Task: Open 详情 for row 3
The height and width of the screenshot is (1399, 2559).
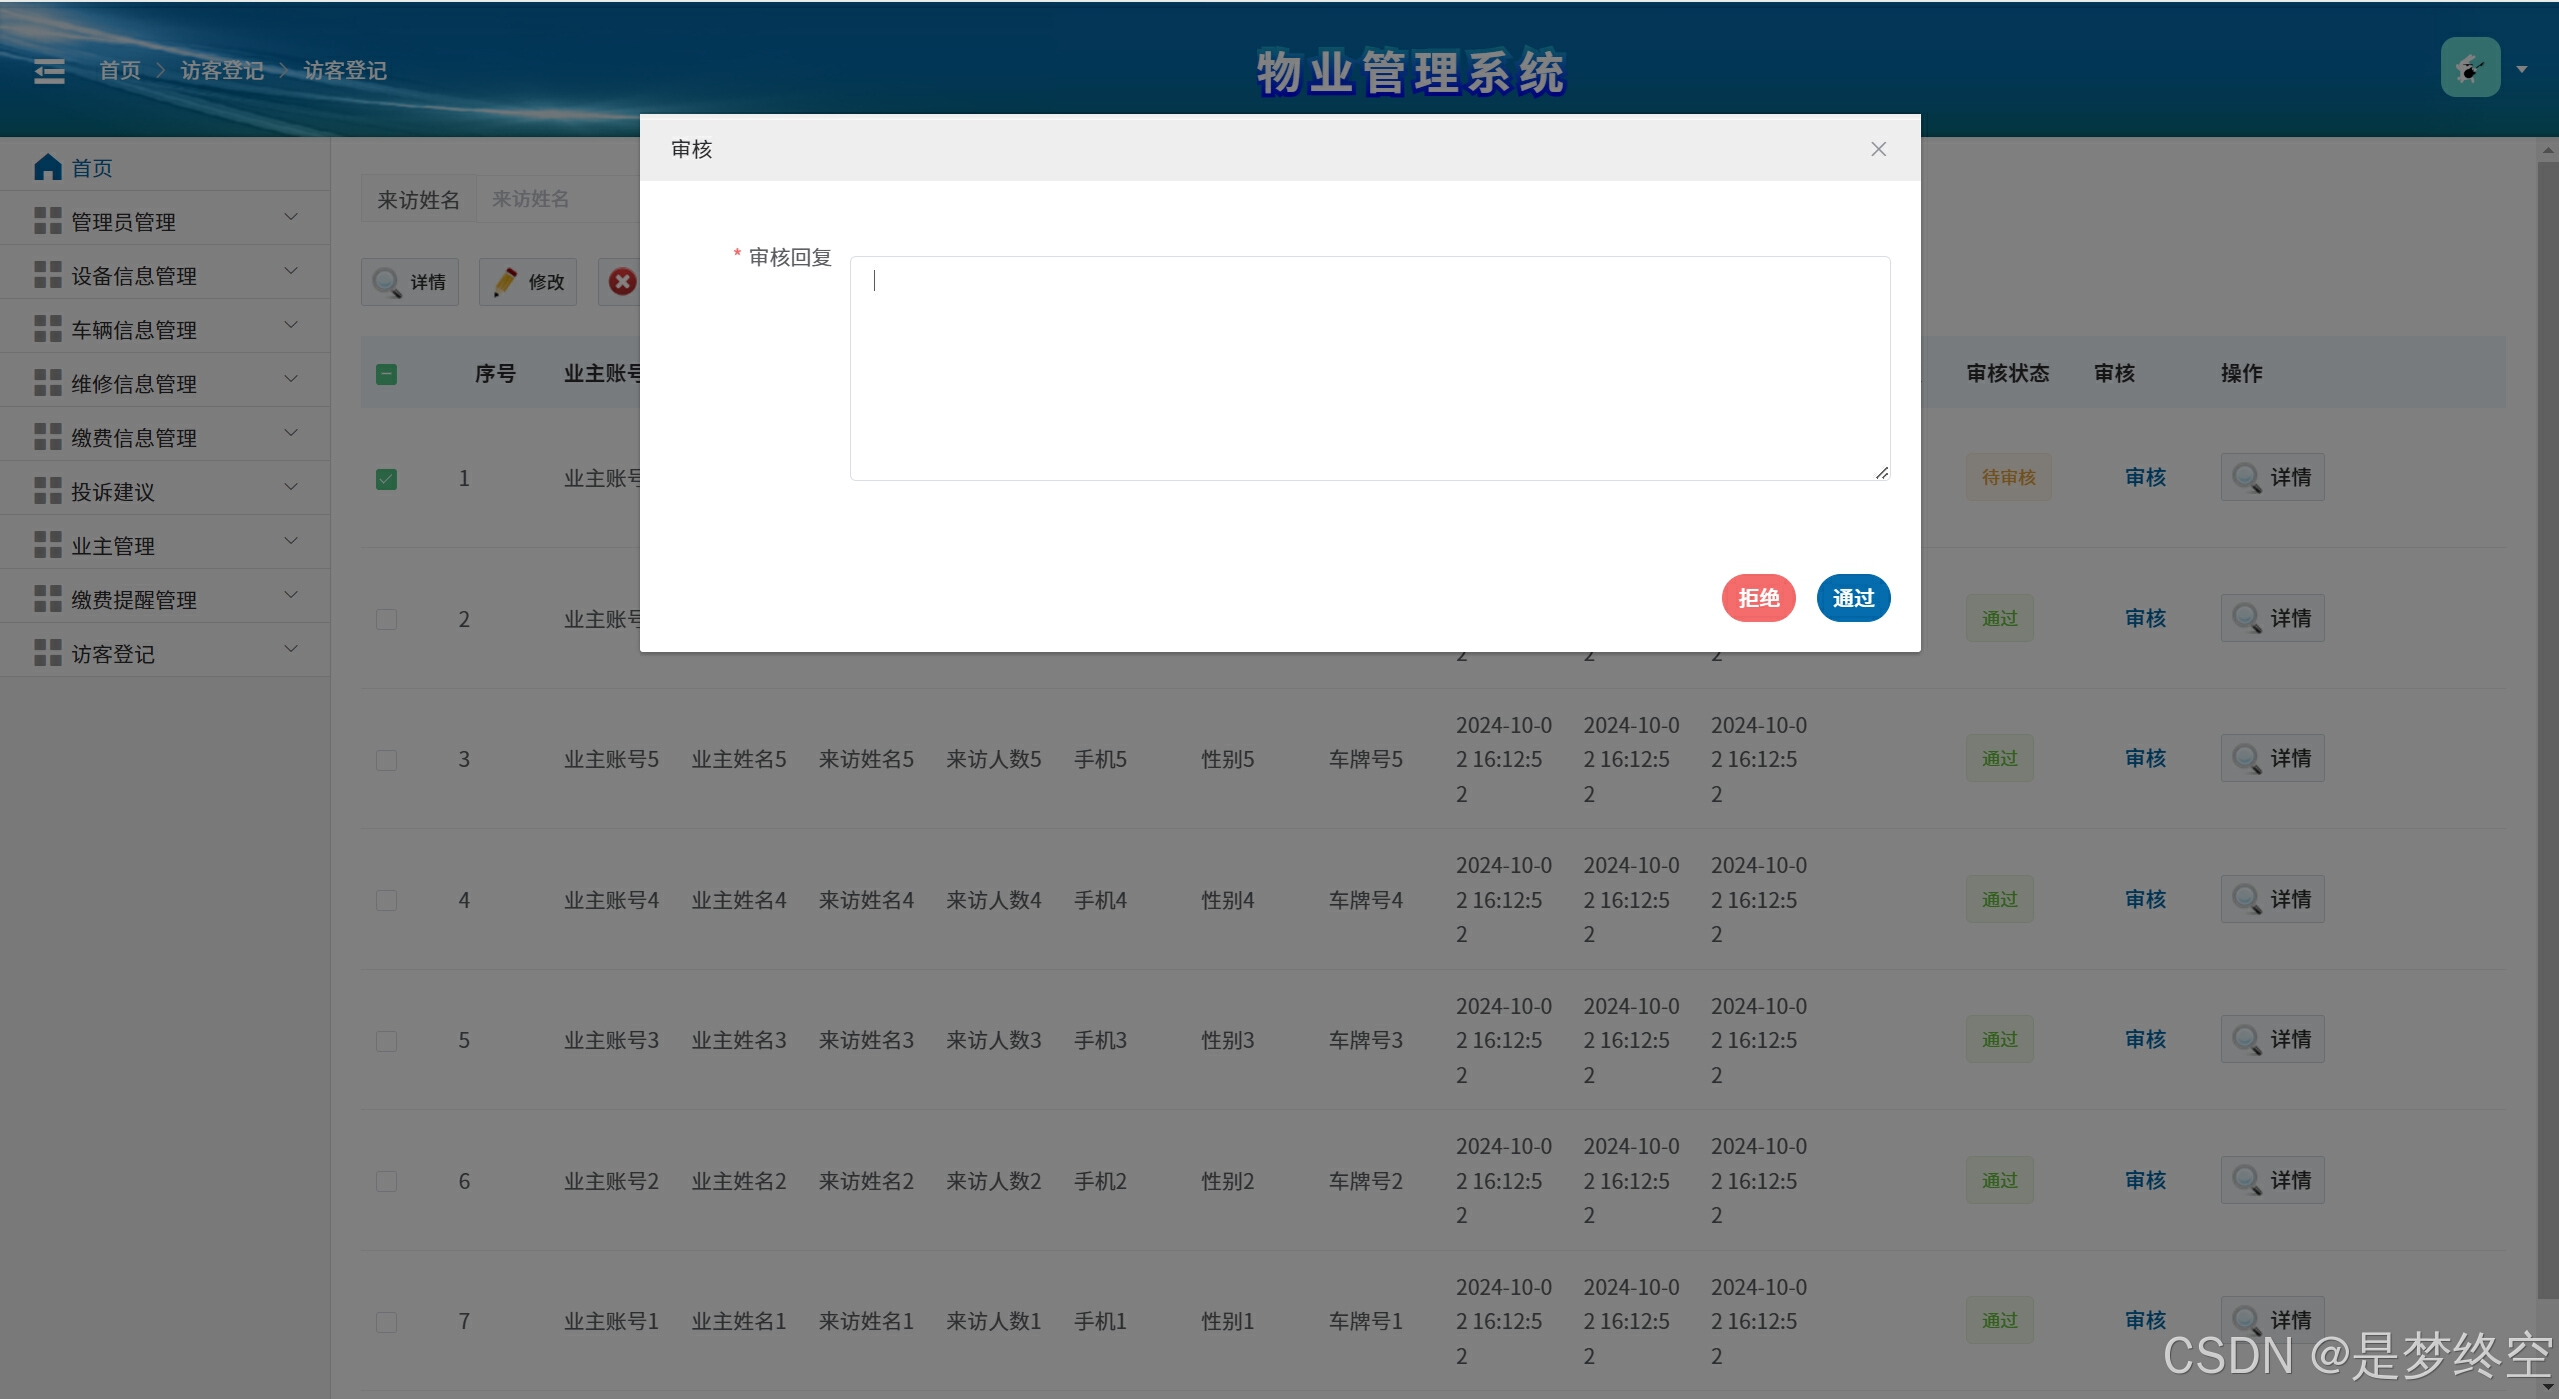Action: pyautogui.click(x=2272, y=758)
